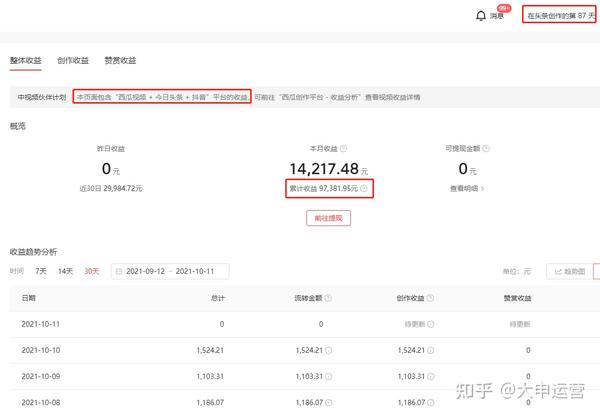The image size is (600, 415).
Task: Open the notification bell icon
Action: tap(481, 16)
